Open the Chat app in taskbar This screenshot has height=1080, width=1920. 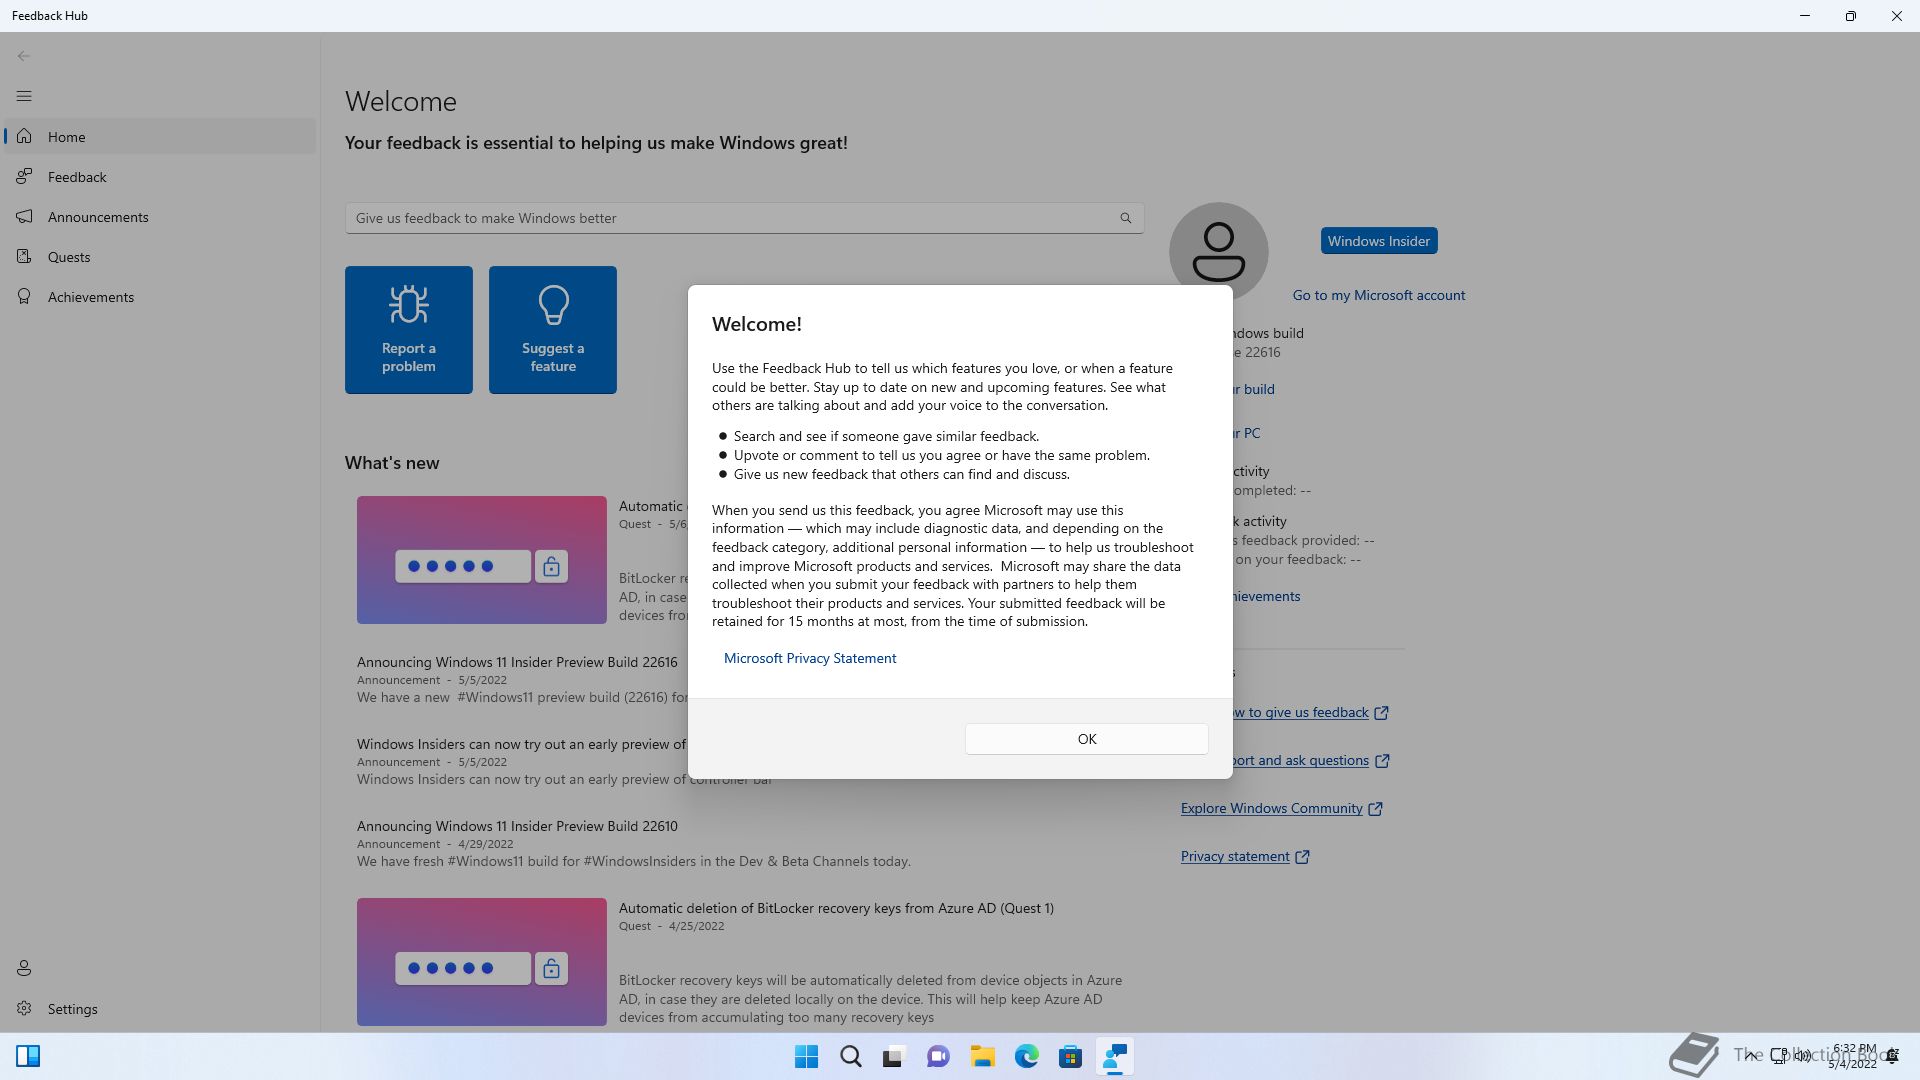click(938, 1056)
